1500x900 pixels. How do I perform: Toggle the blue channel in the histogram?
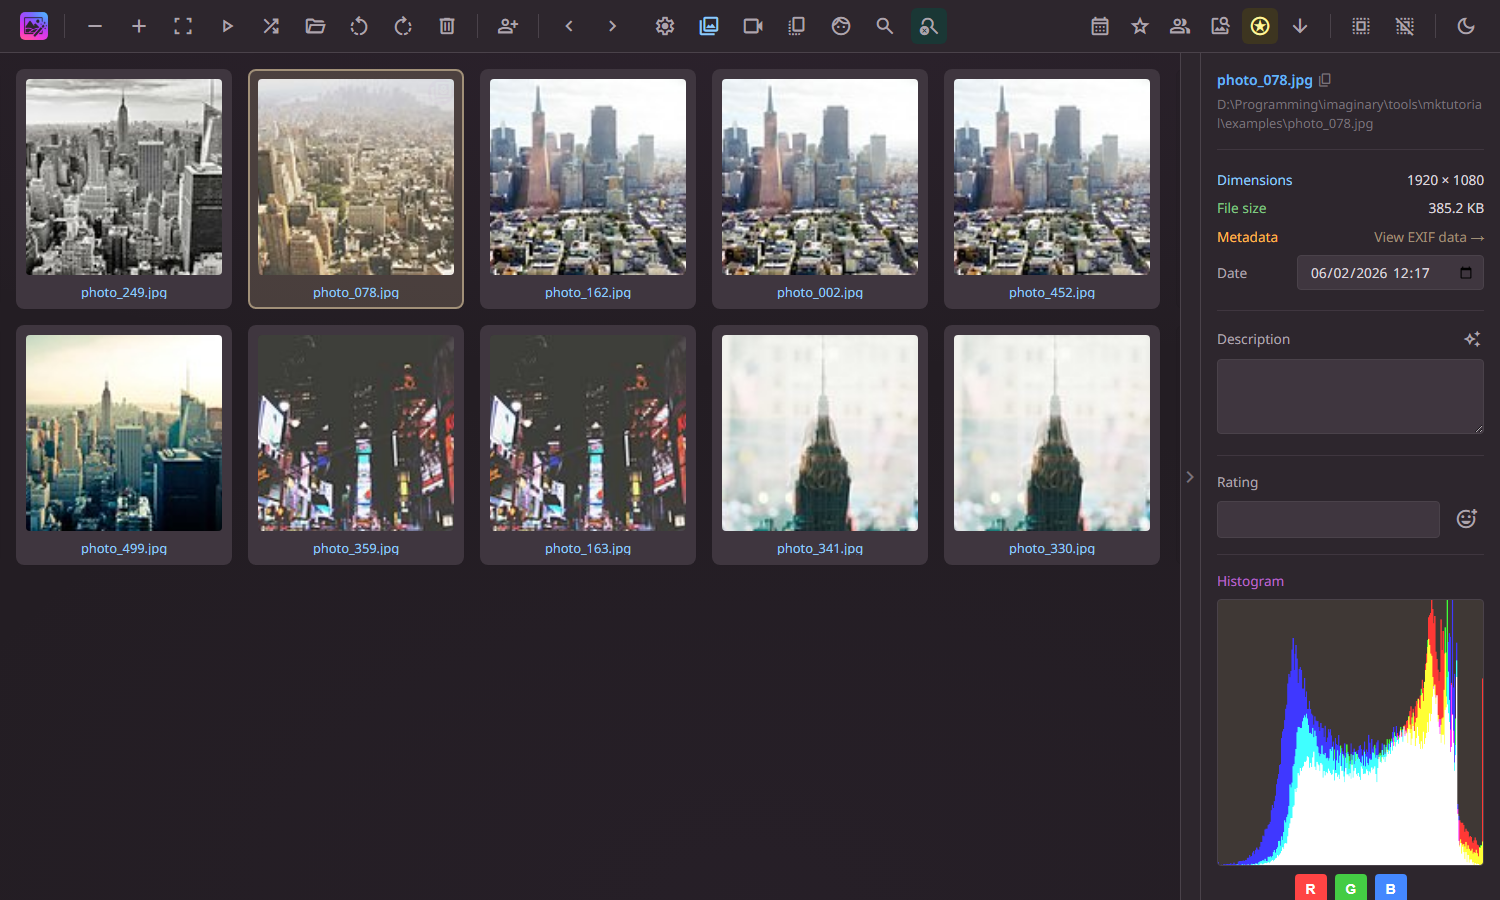click(1390, 887)
